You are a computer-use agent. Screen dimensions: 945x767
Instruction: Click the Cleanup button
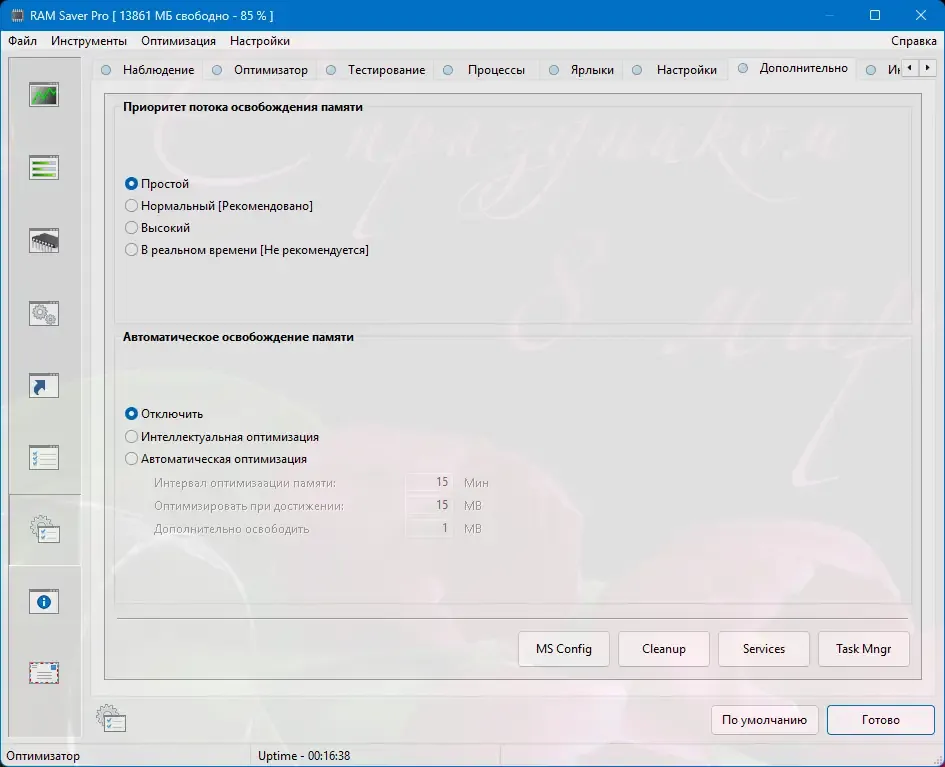pyautogui.click(x=664, y=649)
